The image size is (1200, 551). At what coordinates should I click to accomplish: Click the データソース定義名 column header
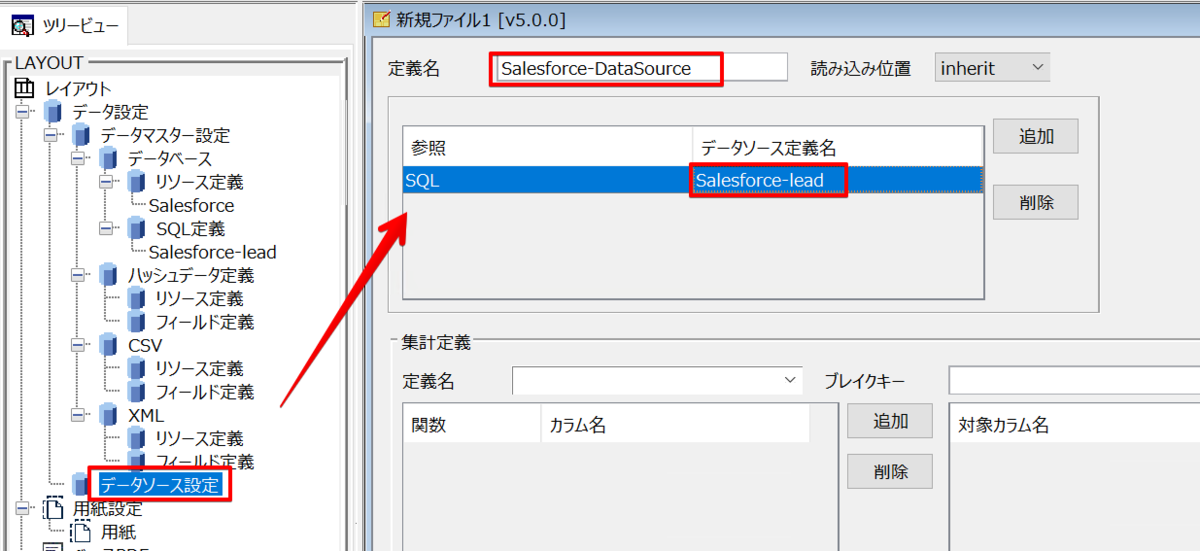click(x=837, y=147)
